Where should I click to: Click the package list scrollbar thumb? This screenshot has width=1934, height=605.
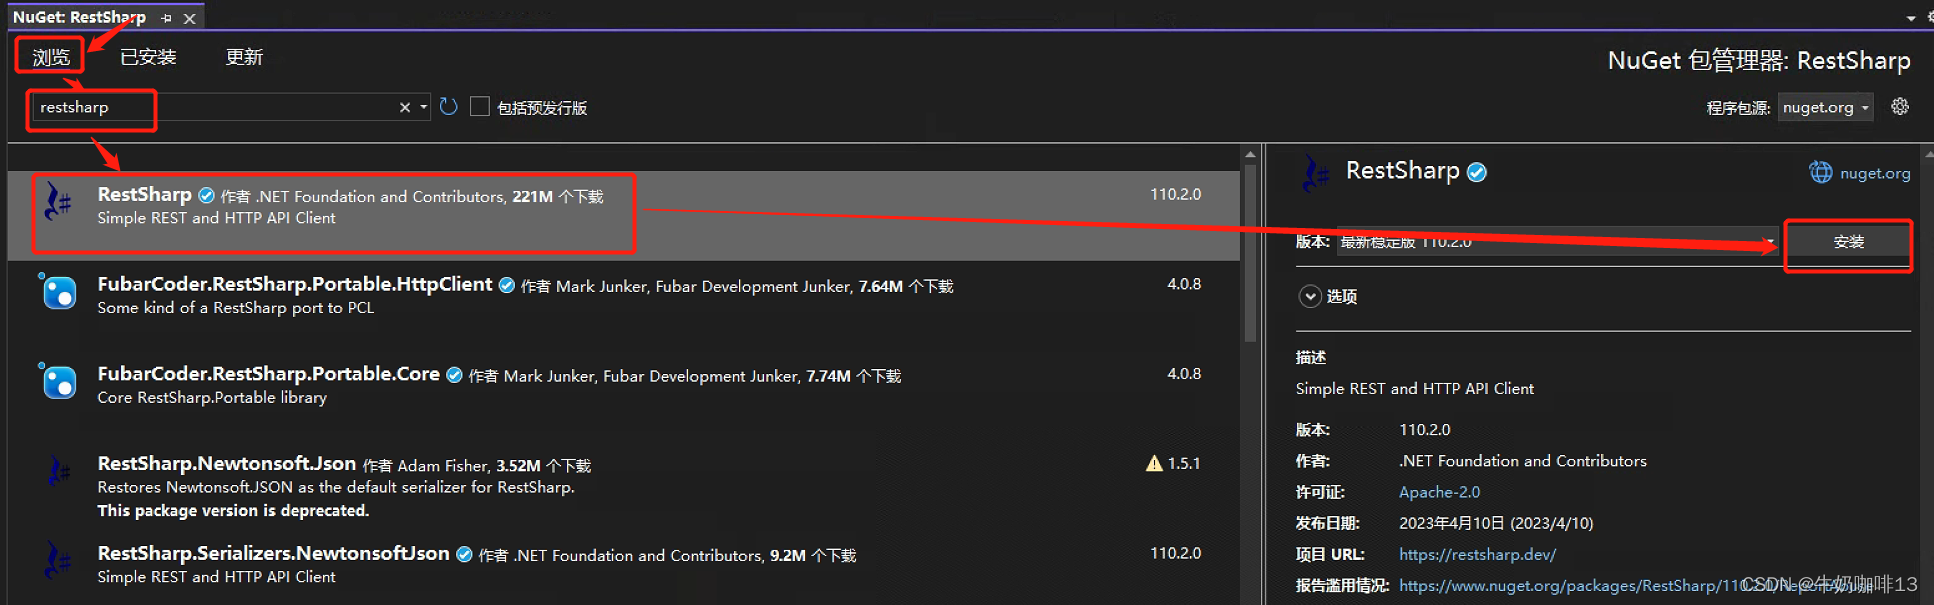coord(1250,252)
